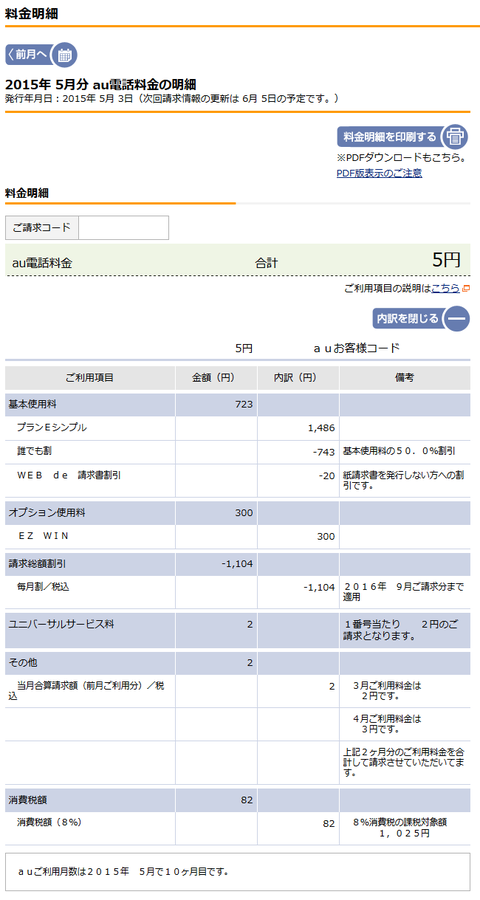Select the ユニバーサルサービス料 row
The image size is (480, 900).
tap(238, 630)
